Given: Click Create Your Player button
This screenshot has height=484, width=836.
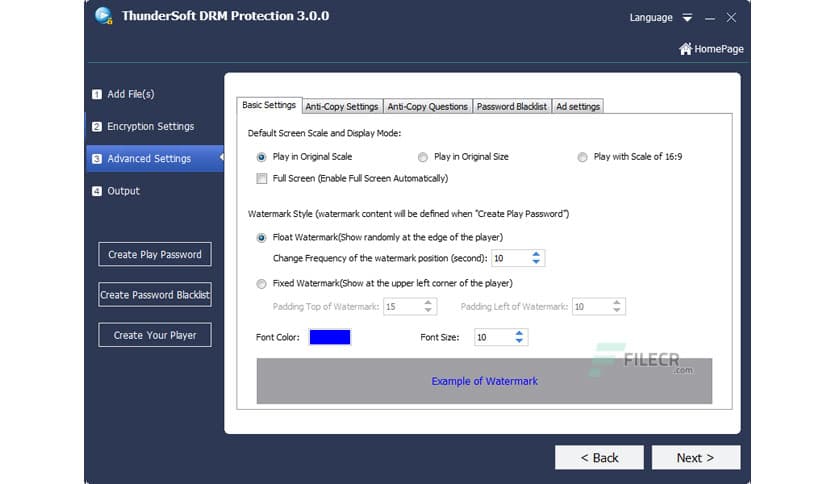Looking at the screenshot, I should 155,335.
